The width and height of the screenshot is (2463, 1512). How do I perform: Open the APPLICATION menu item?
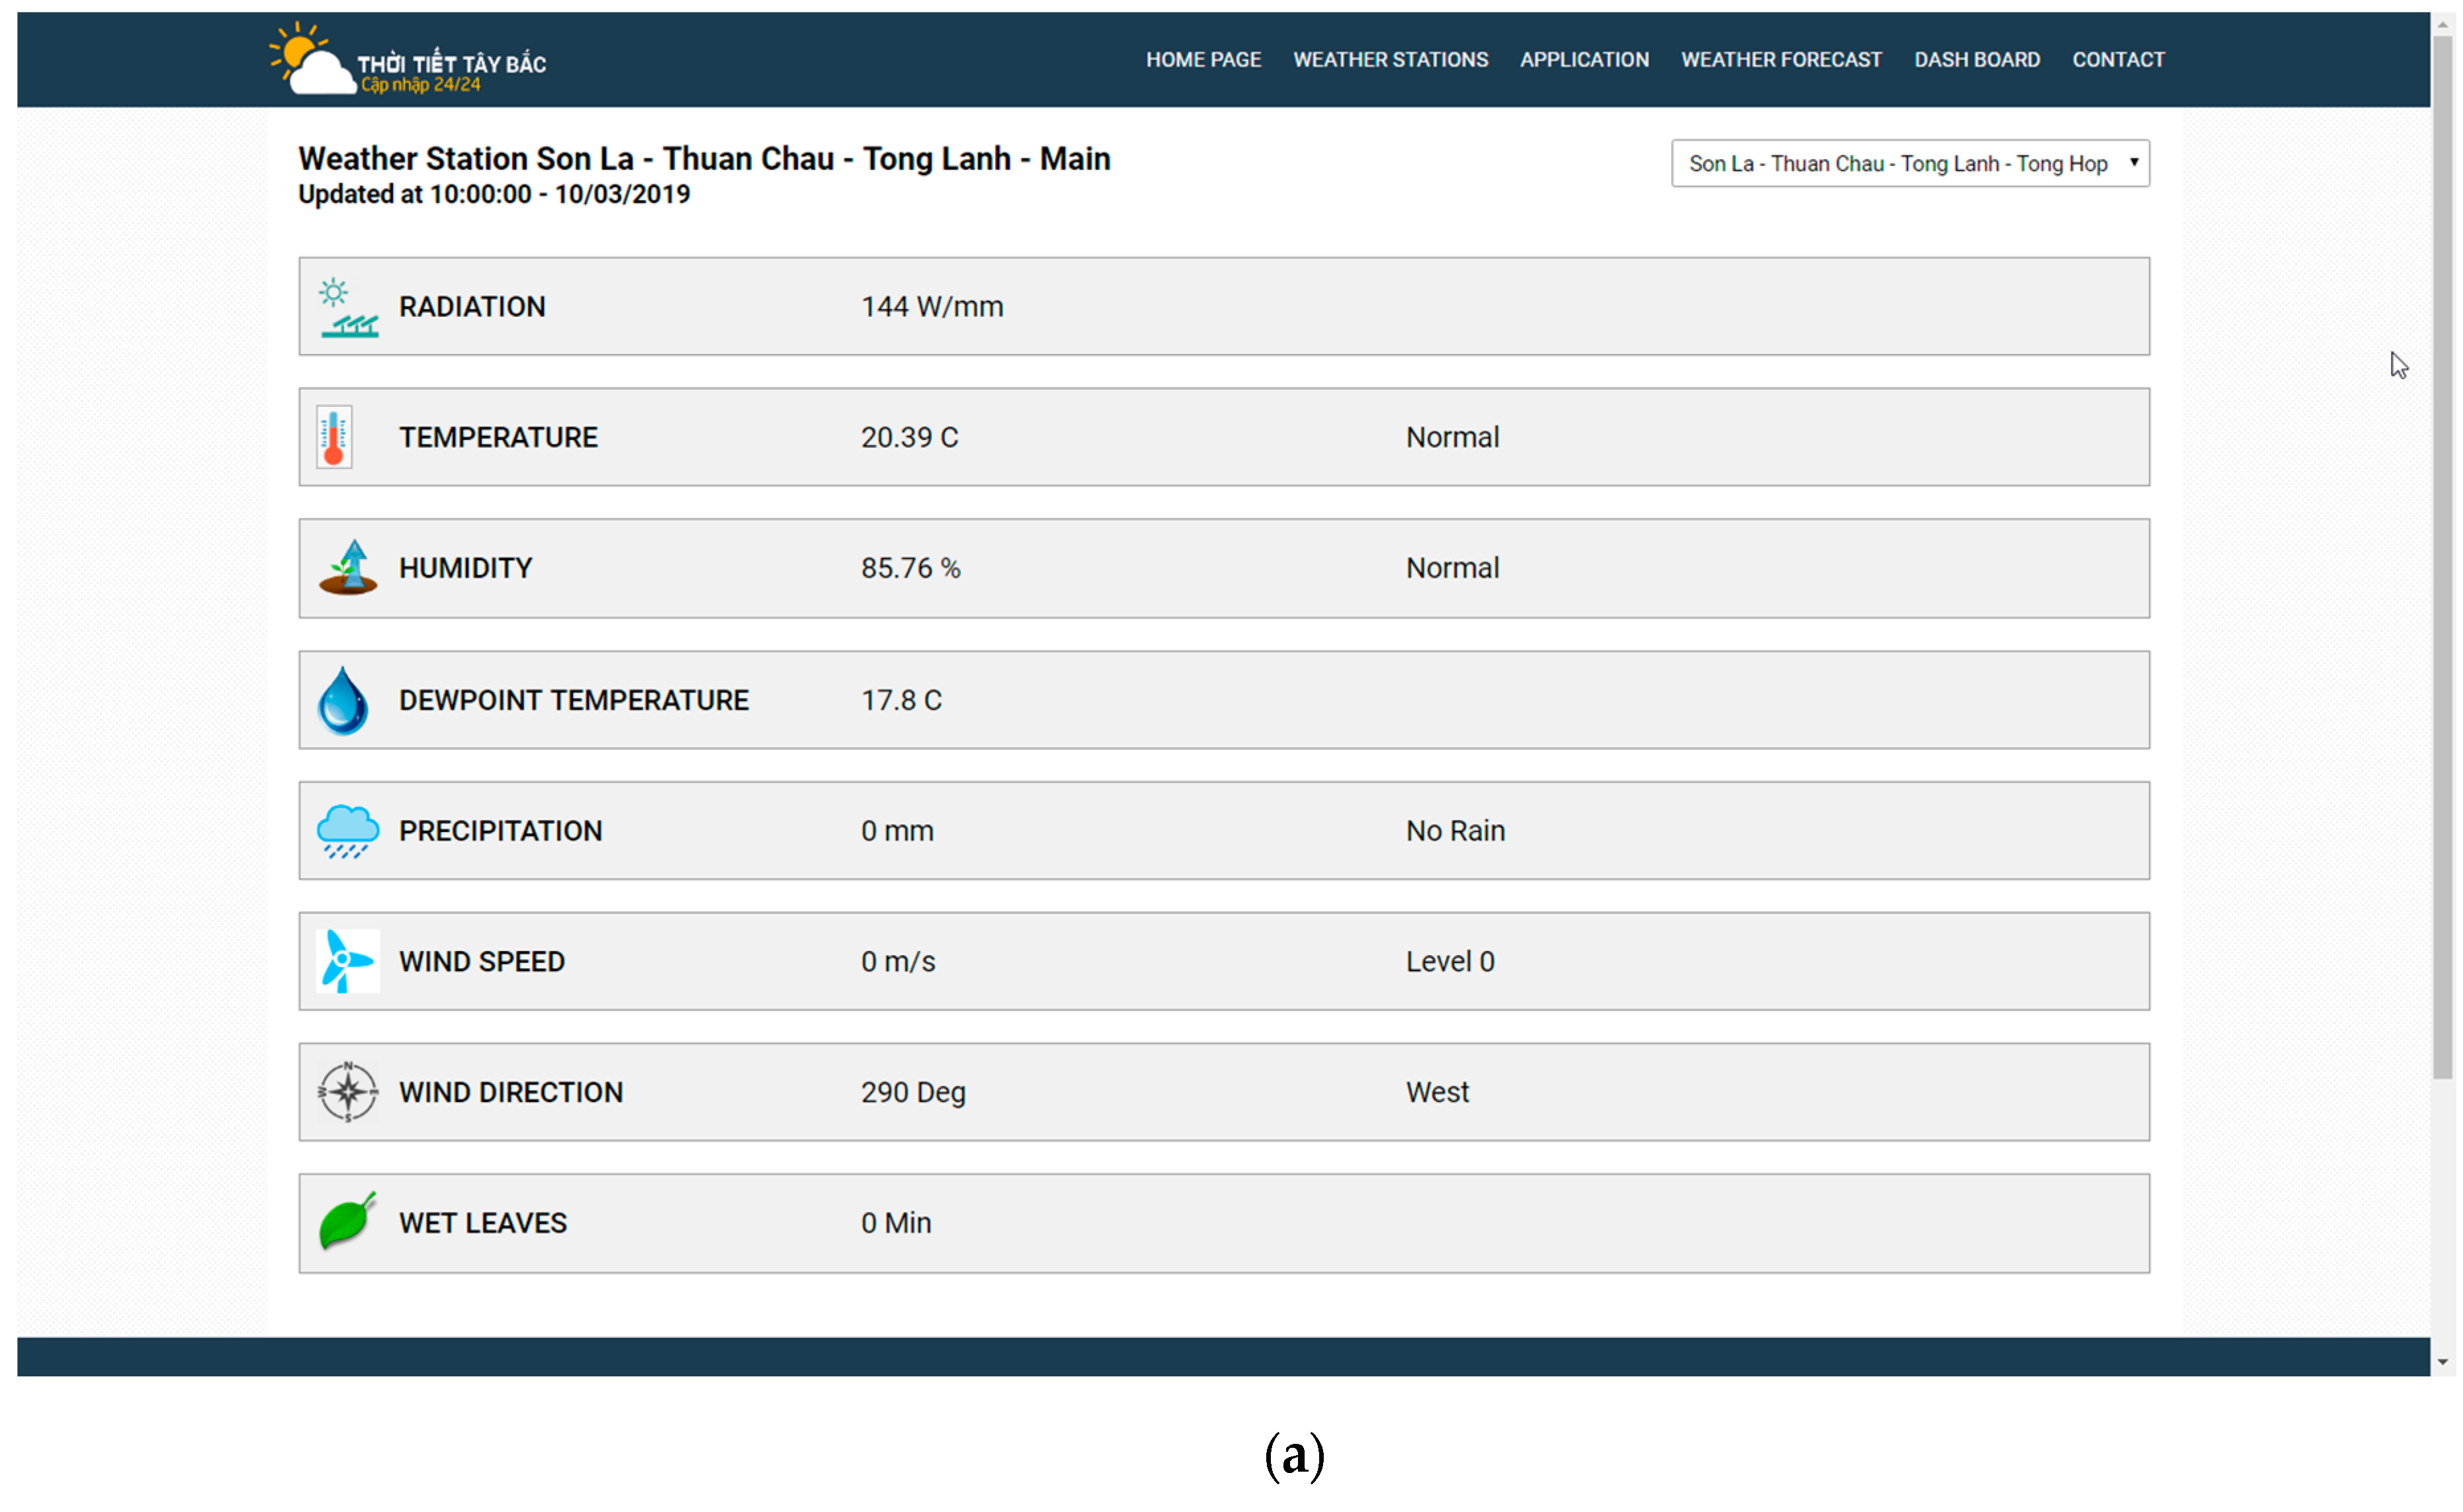(1584, 60)
